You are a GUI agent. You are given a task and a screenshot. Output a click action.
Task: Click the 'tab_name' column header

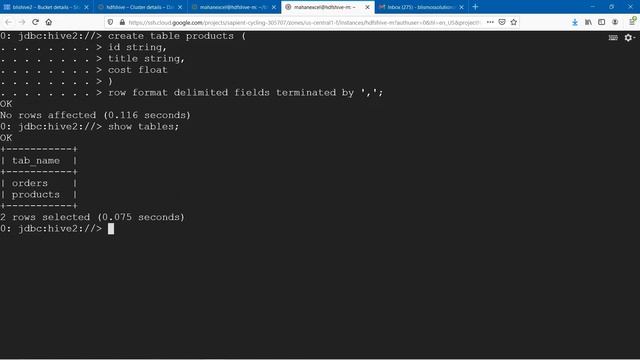coord(36,160)
